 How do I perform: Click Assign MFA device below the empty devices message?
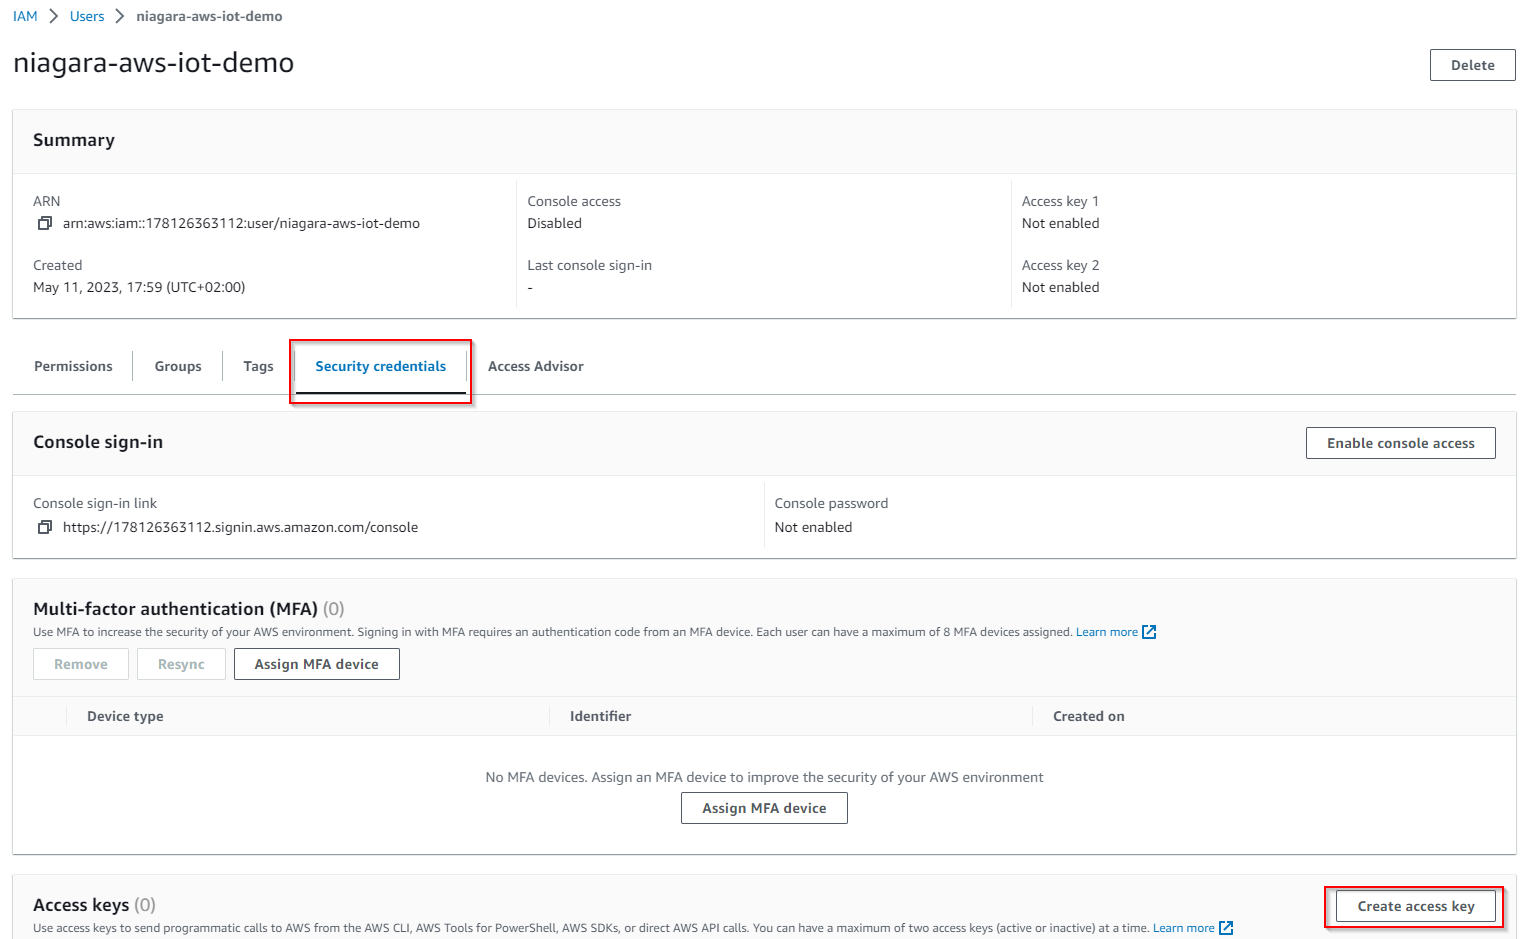click(x=764, y=808)
